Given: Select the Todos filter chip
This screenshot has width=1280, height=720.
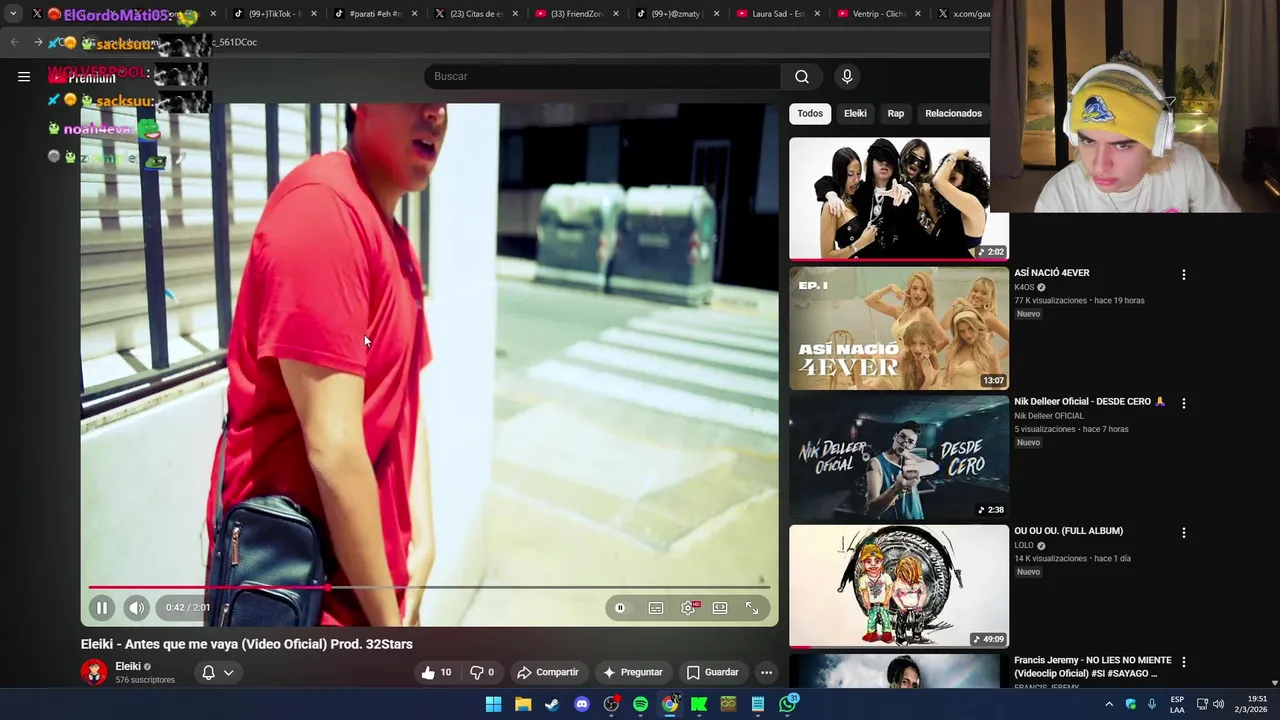Looking at the screenshot, I should (x=810, y=113).
